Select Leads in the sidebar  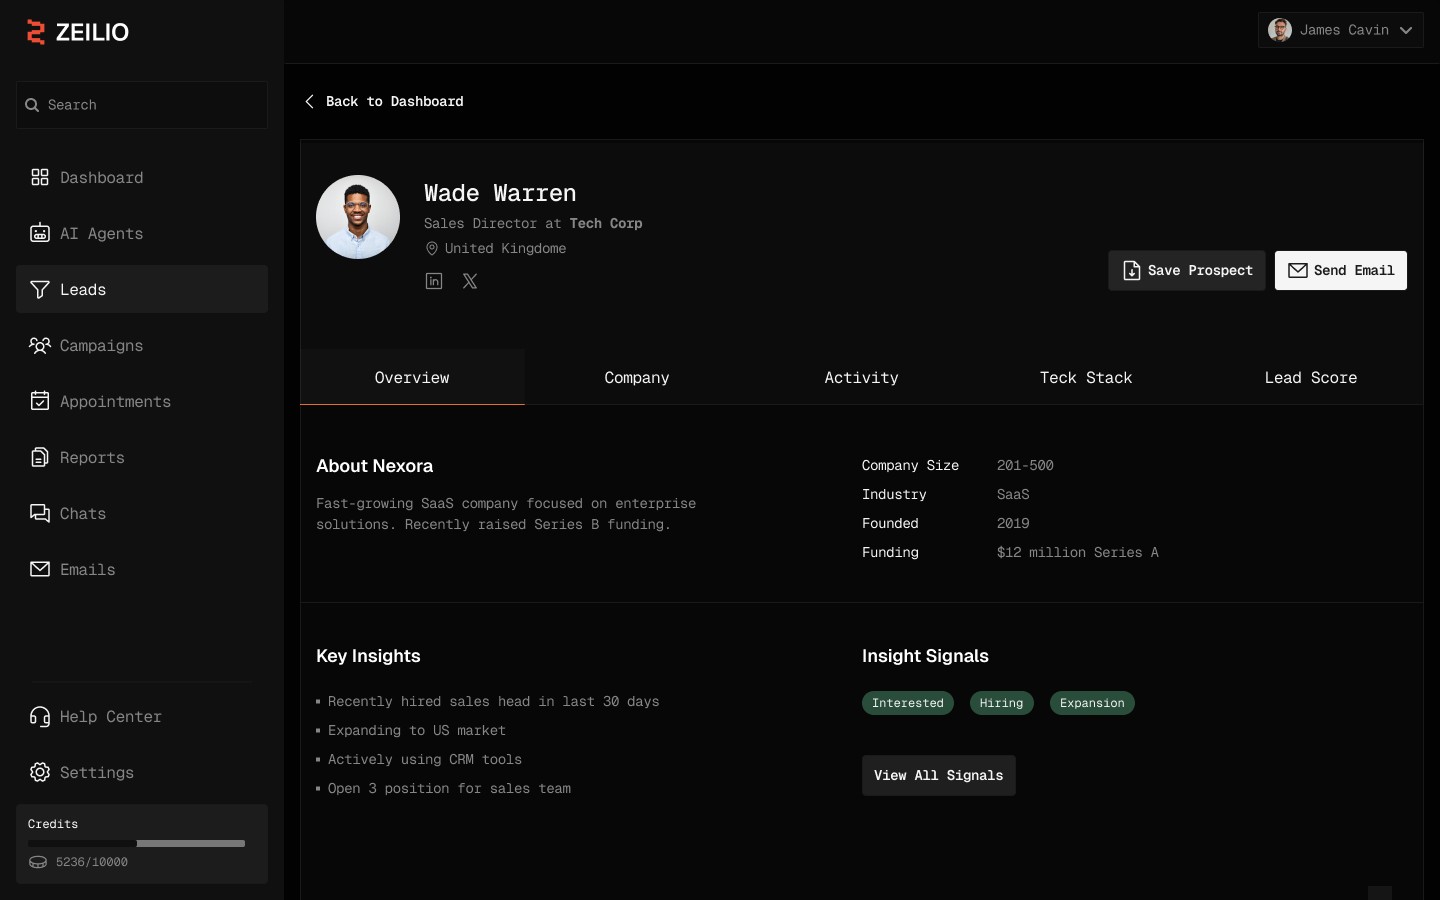(x=142, y=289)
